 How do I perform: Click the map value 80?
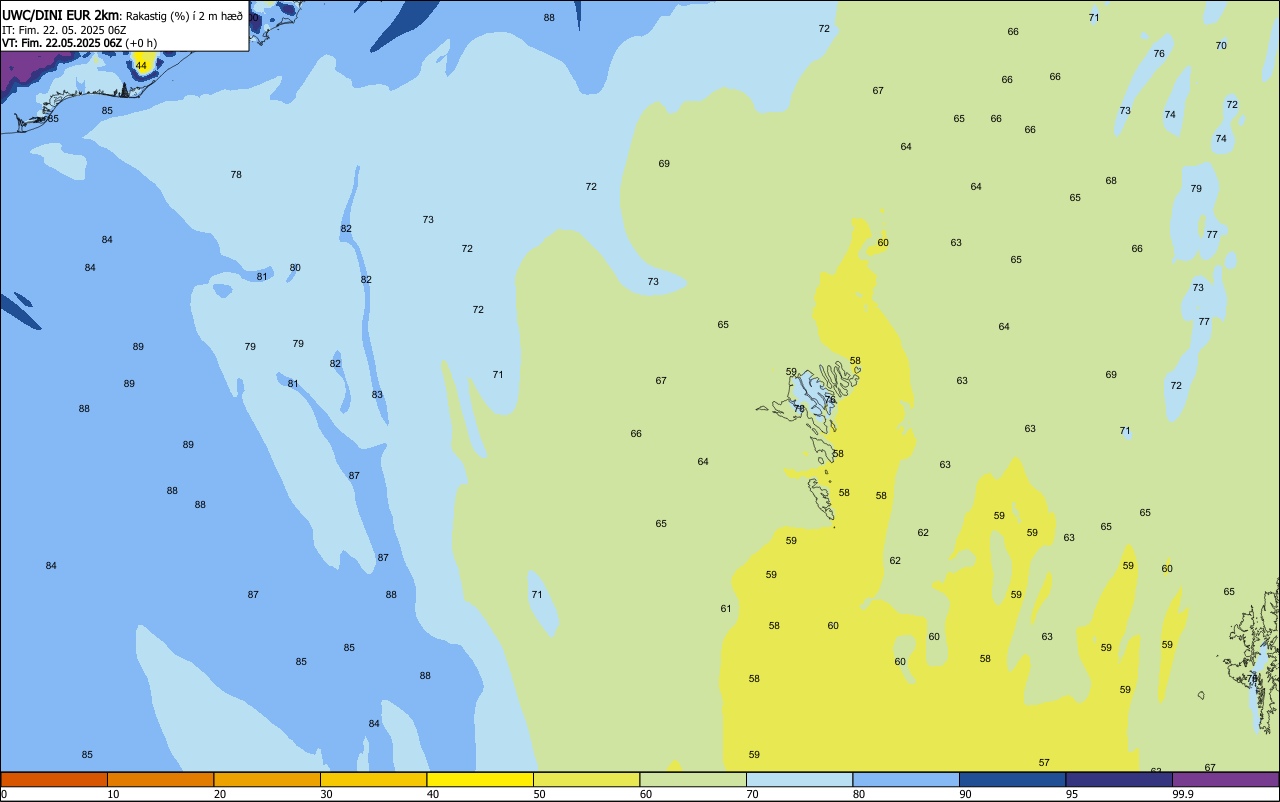point(295,267)
